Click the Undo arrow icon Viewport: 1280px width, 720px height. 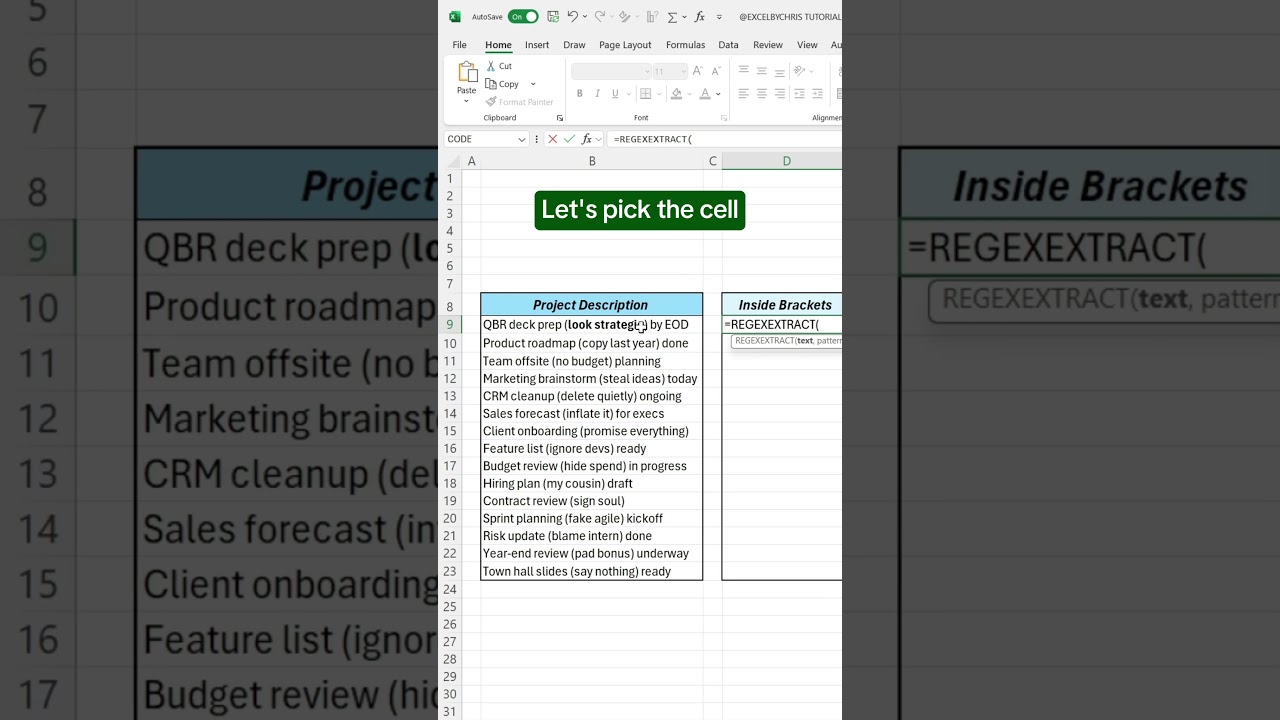tap(572, 16)
